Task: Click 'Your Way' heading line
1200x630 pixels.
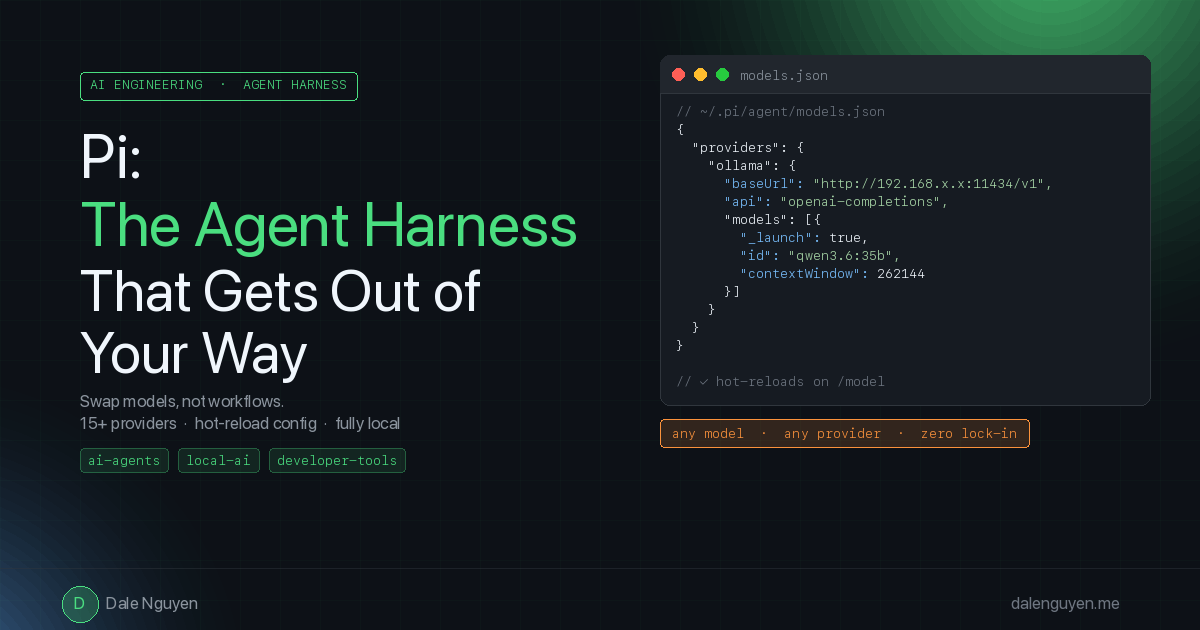Action: [x=193, y=355]
